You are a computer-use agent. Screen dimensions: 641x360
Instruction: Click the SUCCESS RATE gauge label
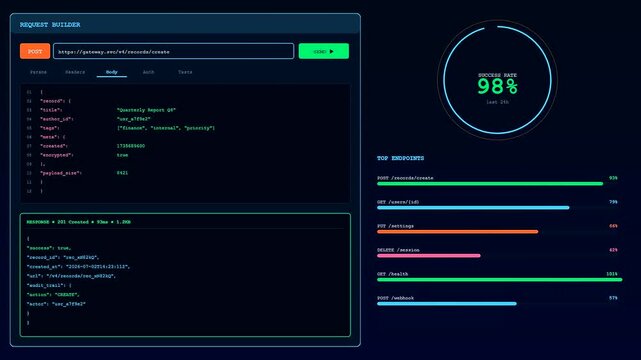(498, 75)
